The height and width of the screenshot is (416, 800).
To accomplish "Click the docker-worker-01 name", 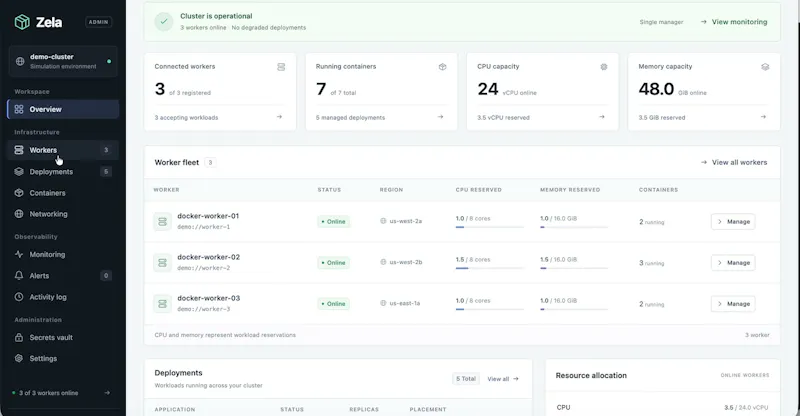I will pos(208,216).
